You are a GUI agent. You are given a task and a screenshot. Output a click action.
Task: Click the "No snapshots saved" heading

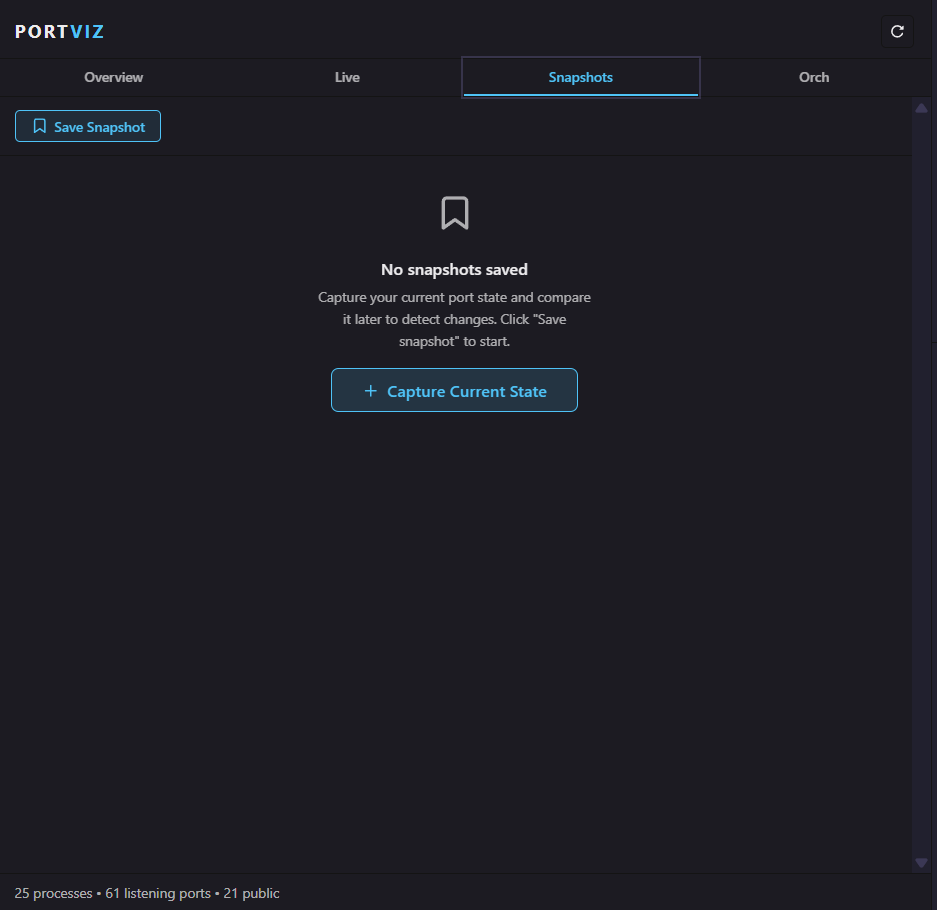(x=454, y=269)
